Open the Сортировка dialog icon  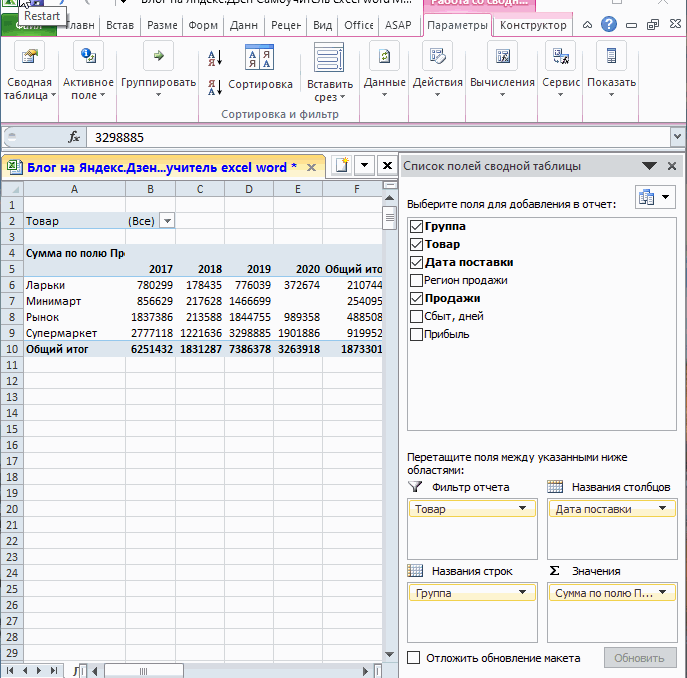(259, 57)
